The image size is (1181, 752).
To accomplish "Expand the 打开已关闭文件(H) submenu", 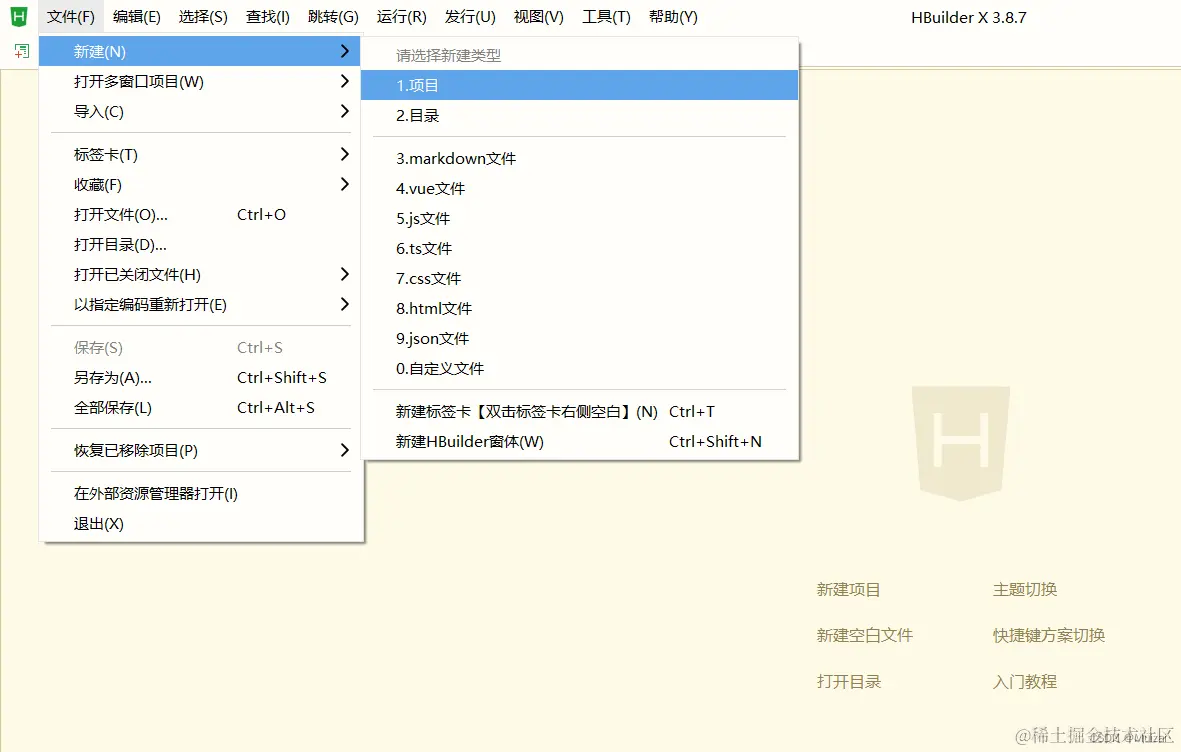I will tap(200, 275).
